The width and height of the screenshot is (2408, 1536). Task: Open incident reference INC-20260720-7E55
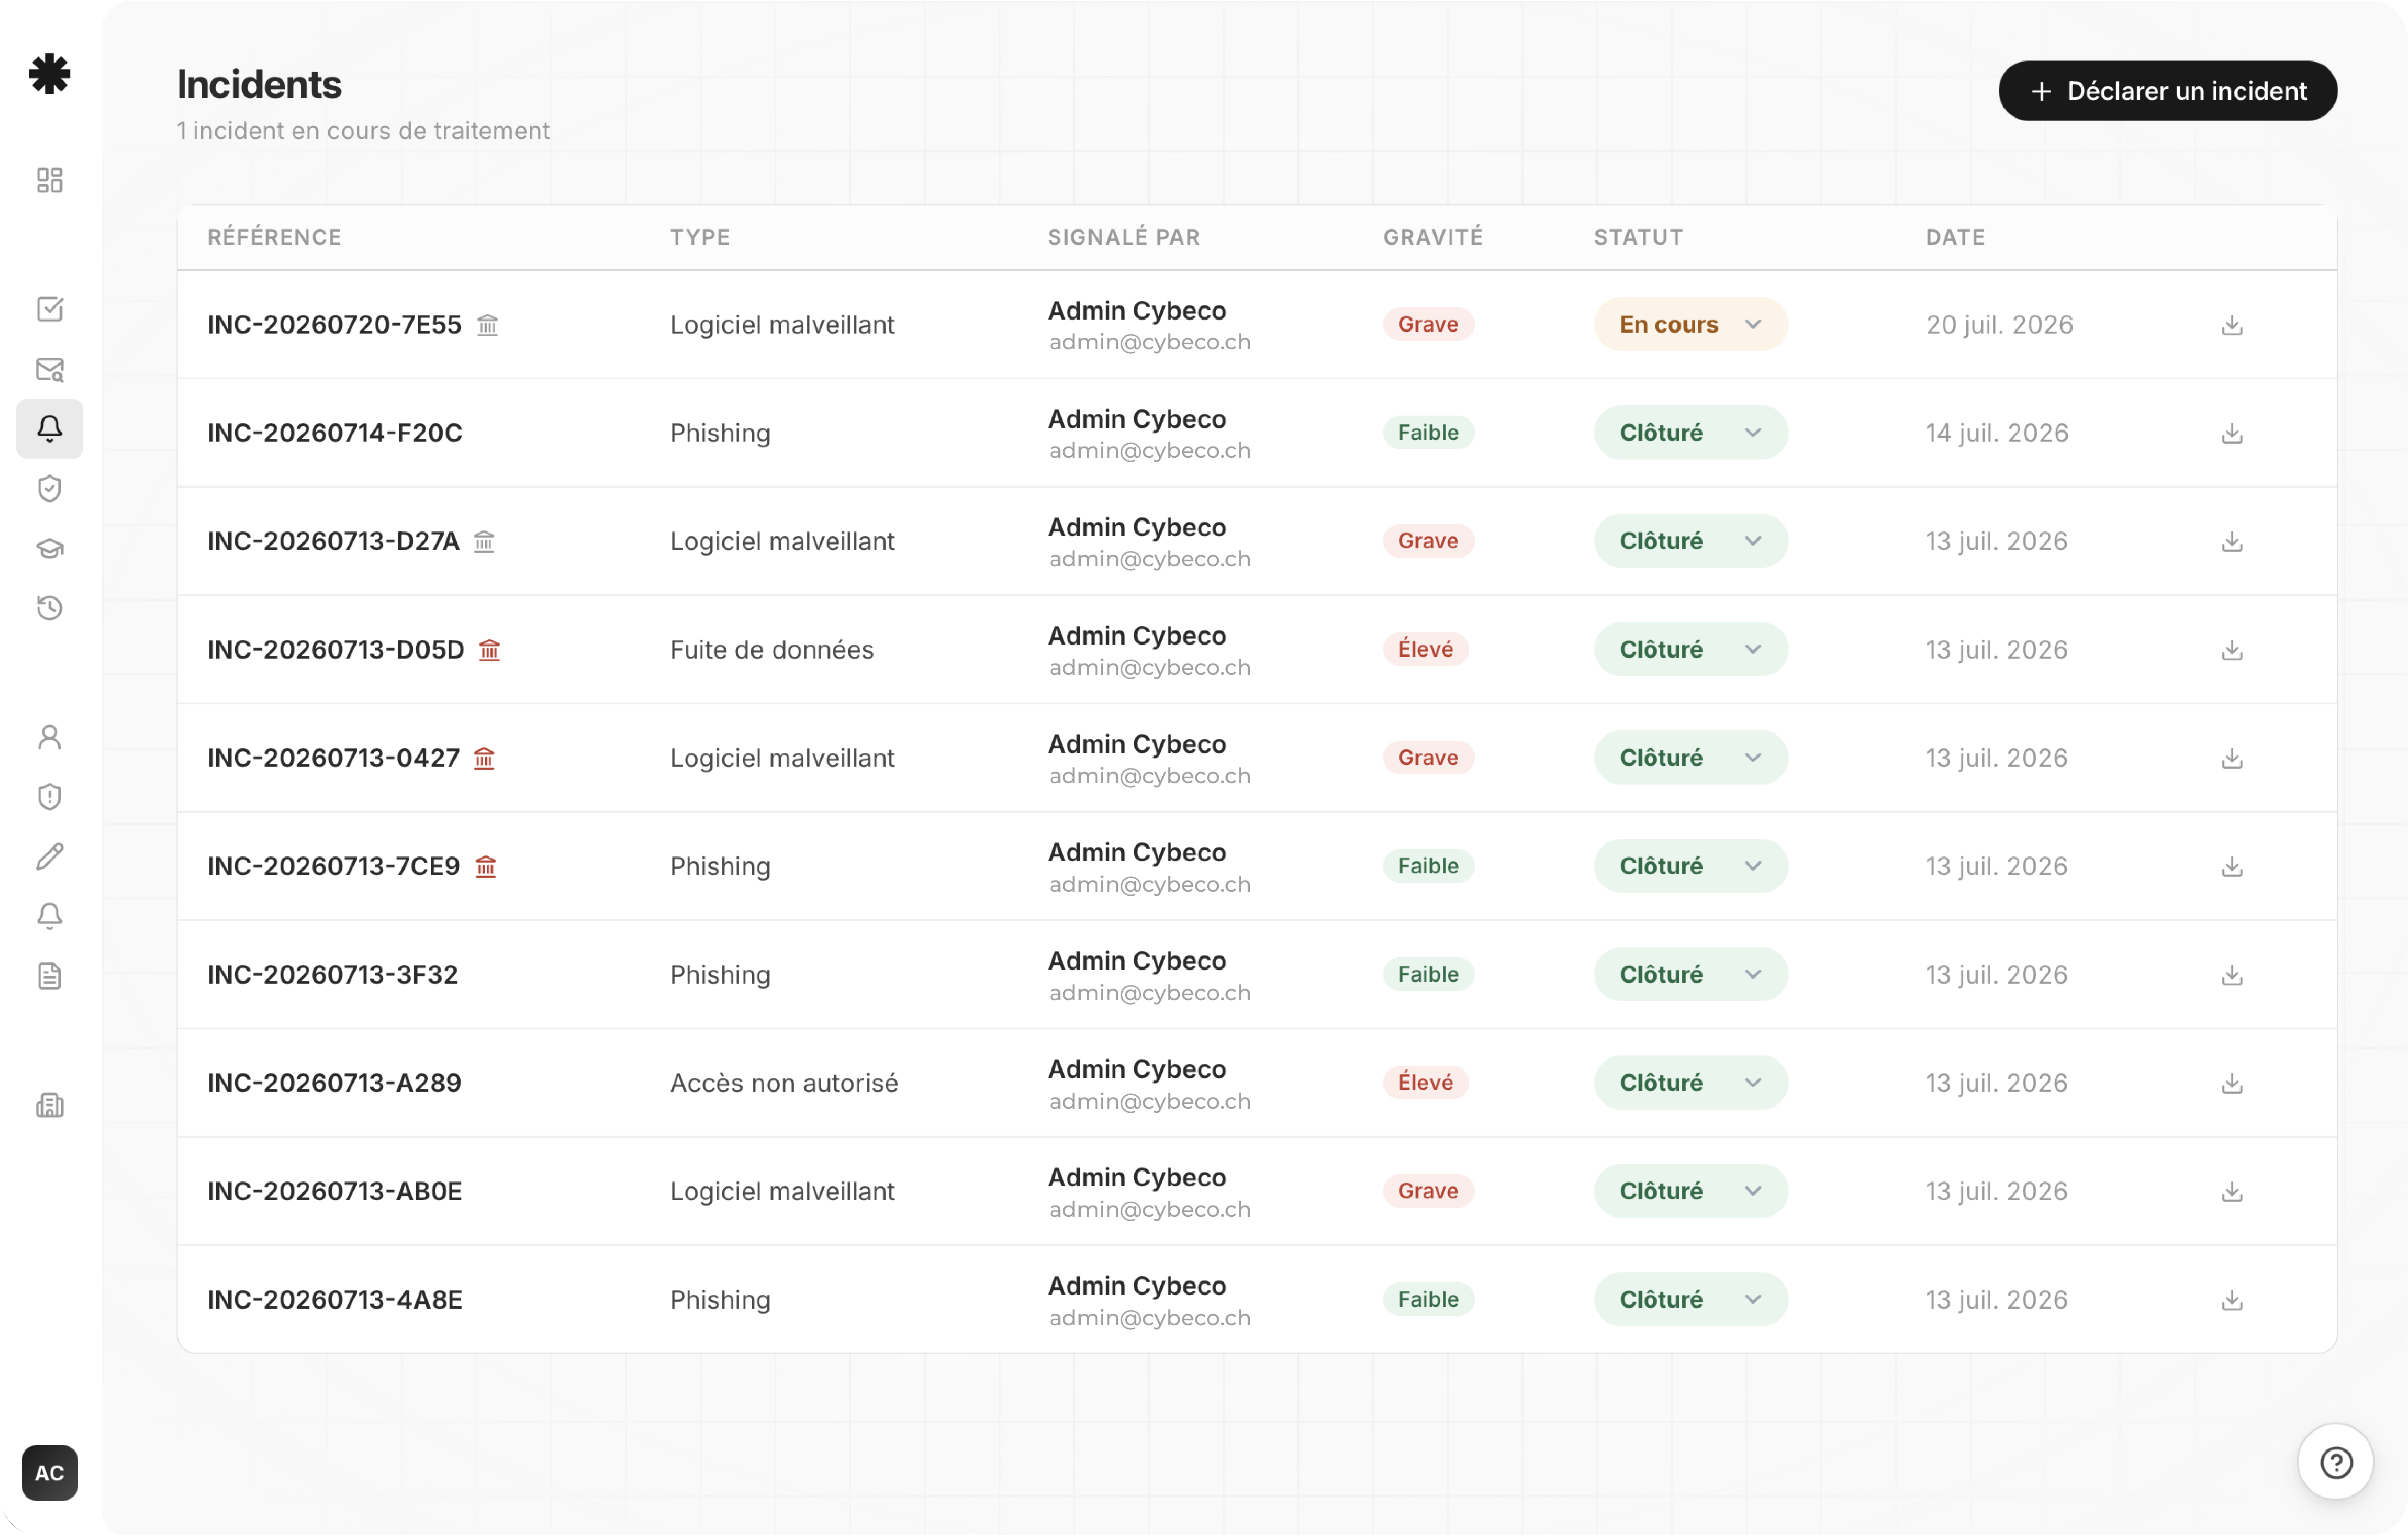click(334, 325)
